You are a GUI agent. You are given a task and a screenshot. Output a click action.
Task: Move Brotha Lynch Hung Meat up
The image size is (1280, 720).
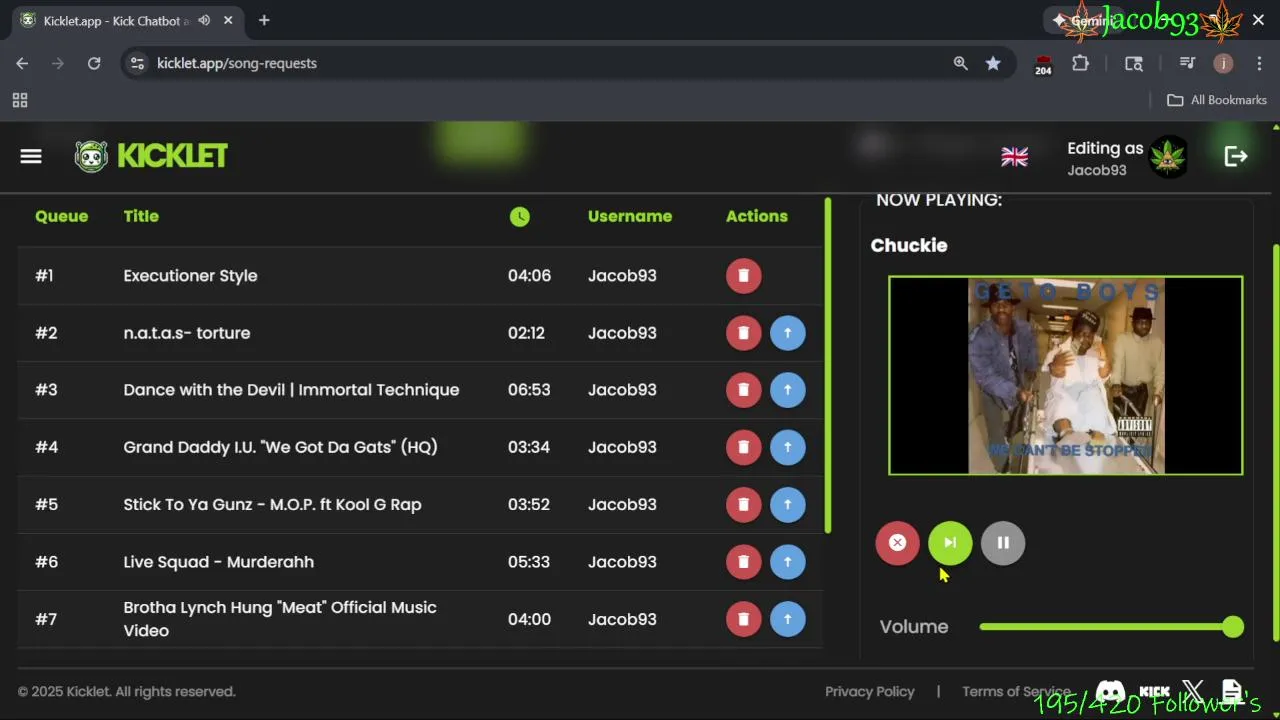[788, 619]
